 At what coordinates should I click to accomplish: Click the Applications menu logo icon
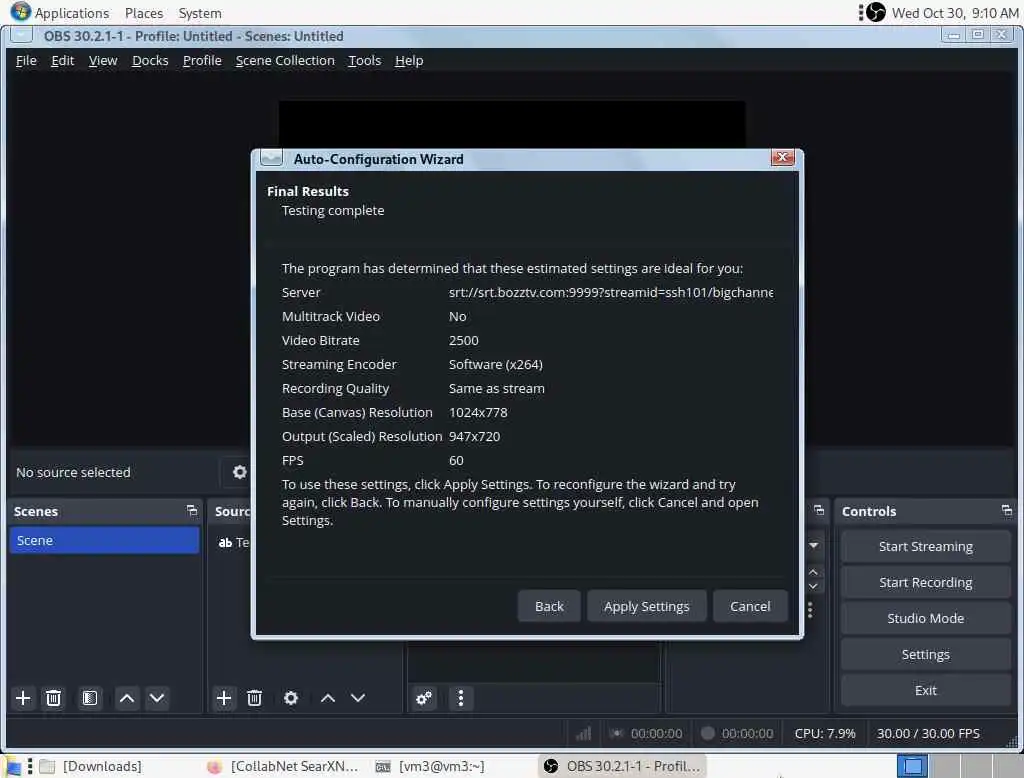pos(20,12)
